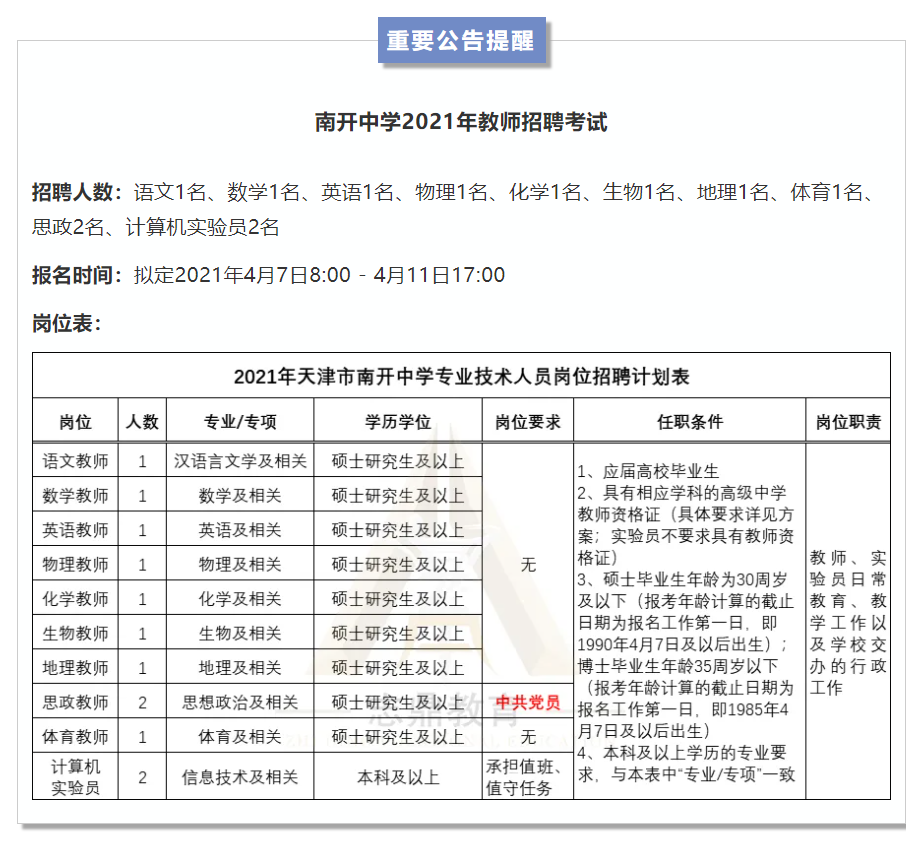Click the 体育及相关 cell
The width and height of the screenshot is (917, 841).
(x=240, y=736)
